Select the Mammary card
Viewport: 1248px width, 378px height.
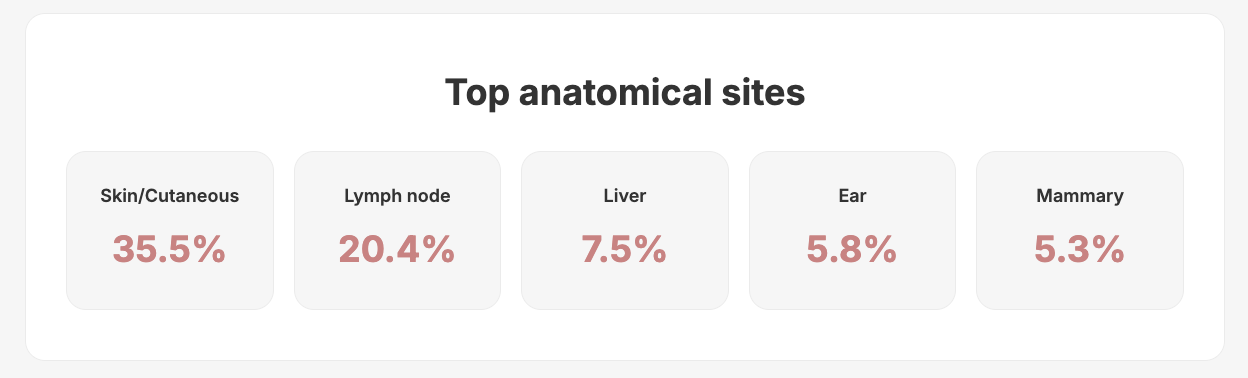pyautogui.click(x=1080, y=230)
